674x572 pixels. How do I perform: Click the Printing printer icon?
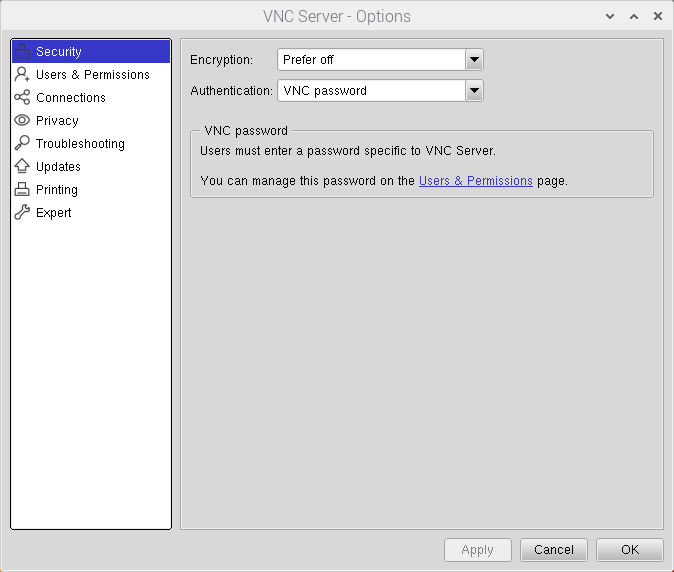click(x=22, y=189)
